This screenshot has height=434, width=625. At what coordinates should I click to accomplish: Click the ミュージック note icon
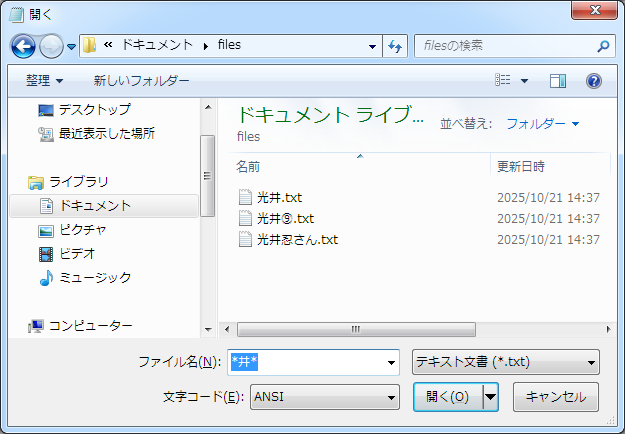point(46,278)
